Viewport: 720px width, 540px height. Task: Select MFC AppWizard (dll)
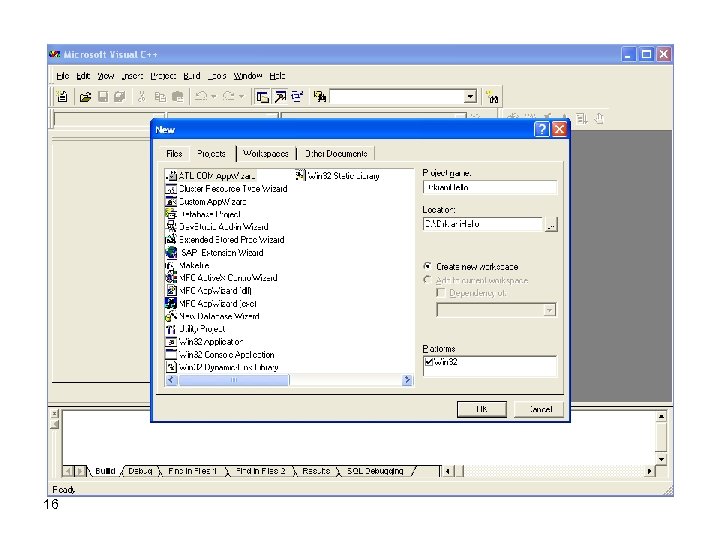pyautogui.click(x=208, y=291)
